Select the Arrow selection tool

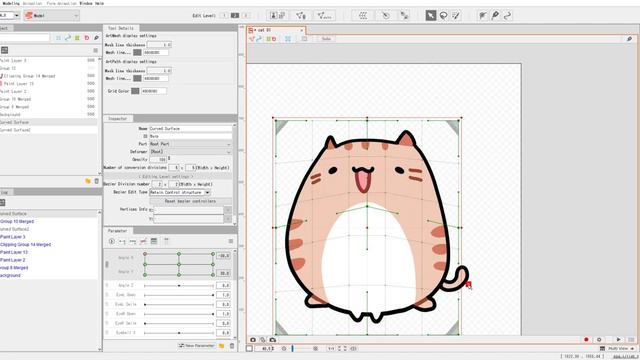tap(431, 16)
